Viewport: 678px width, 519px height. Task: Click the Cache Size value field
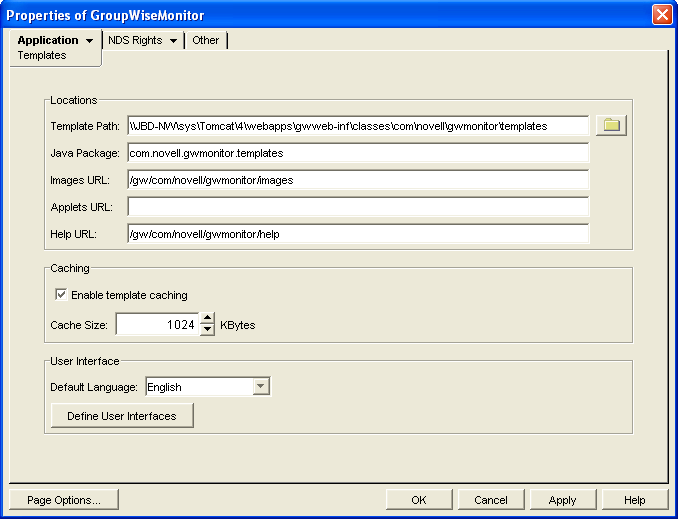(157, 324)
